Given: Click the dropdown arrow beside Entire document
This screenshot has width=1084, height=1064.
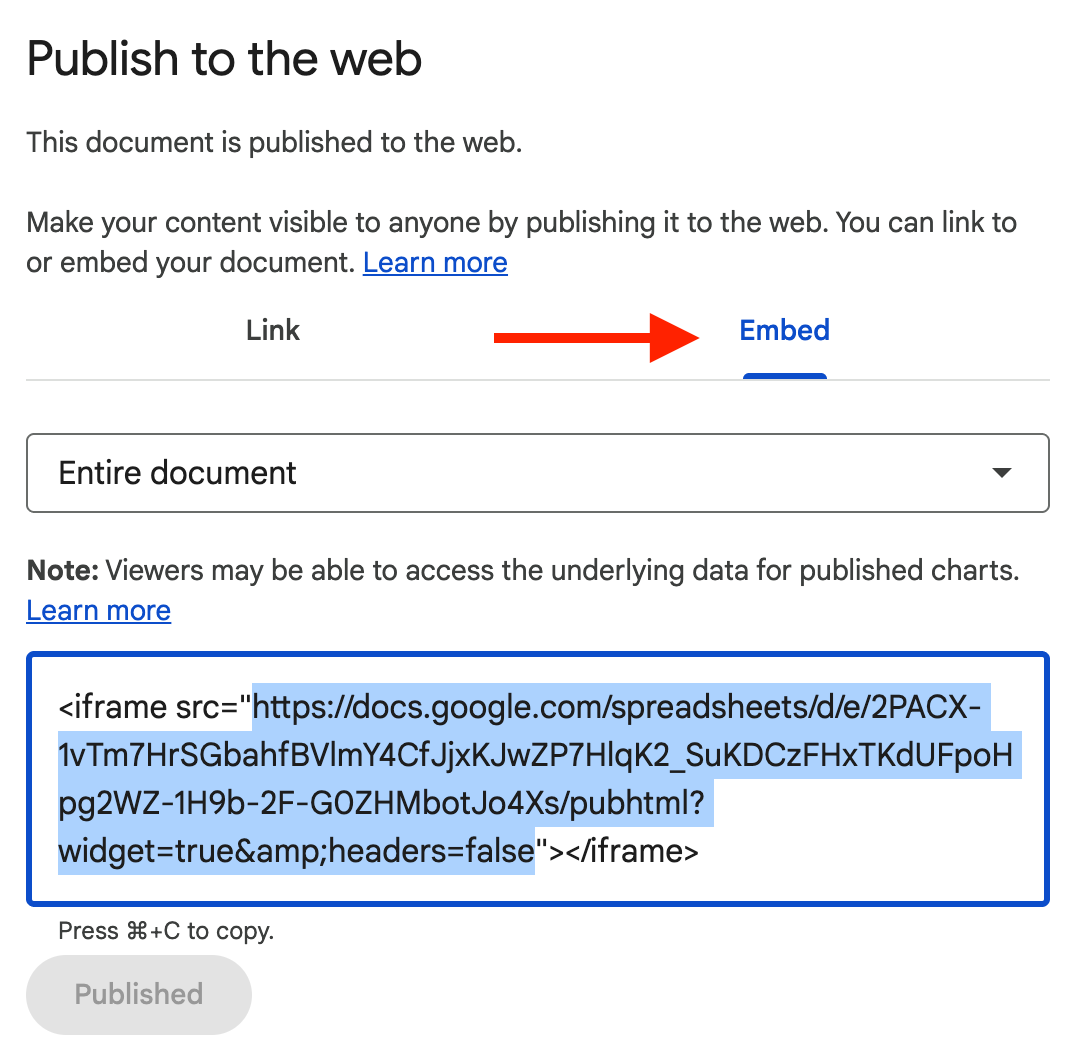Looking at the screenshot, I should click(x=1001, y=473).
